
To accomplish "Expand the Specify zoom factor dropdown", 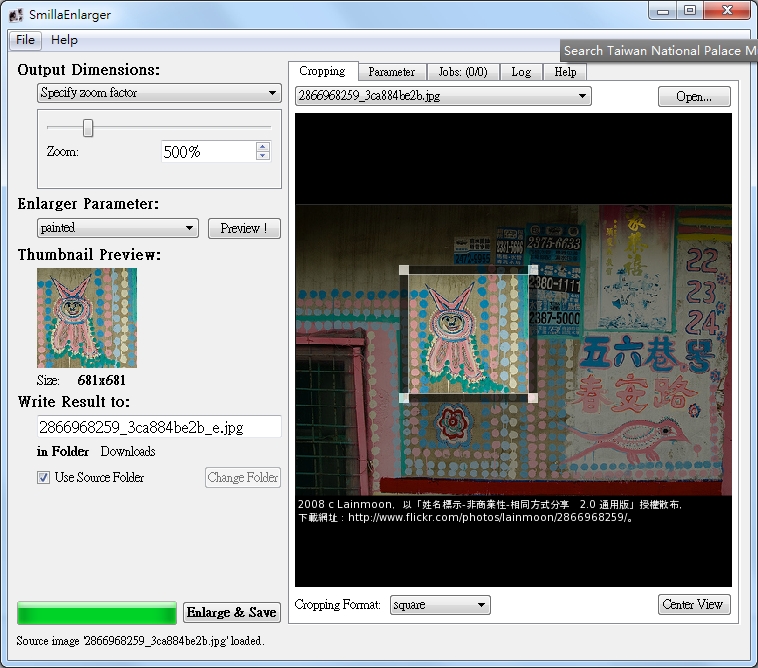I will click(159, 93).
